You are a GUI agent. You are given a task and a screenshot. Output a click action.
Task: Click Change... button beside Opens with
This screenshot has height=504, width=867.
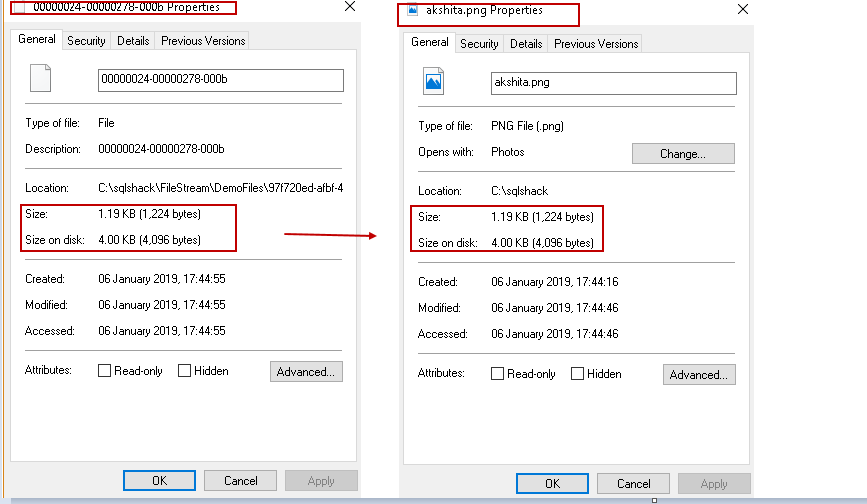pyautogui.click(x=683, y=154)
